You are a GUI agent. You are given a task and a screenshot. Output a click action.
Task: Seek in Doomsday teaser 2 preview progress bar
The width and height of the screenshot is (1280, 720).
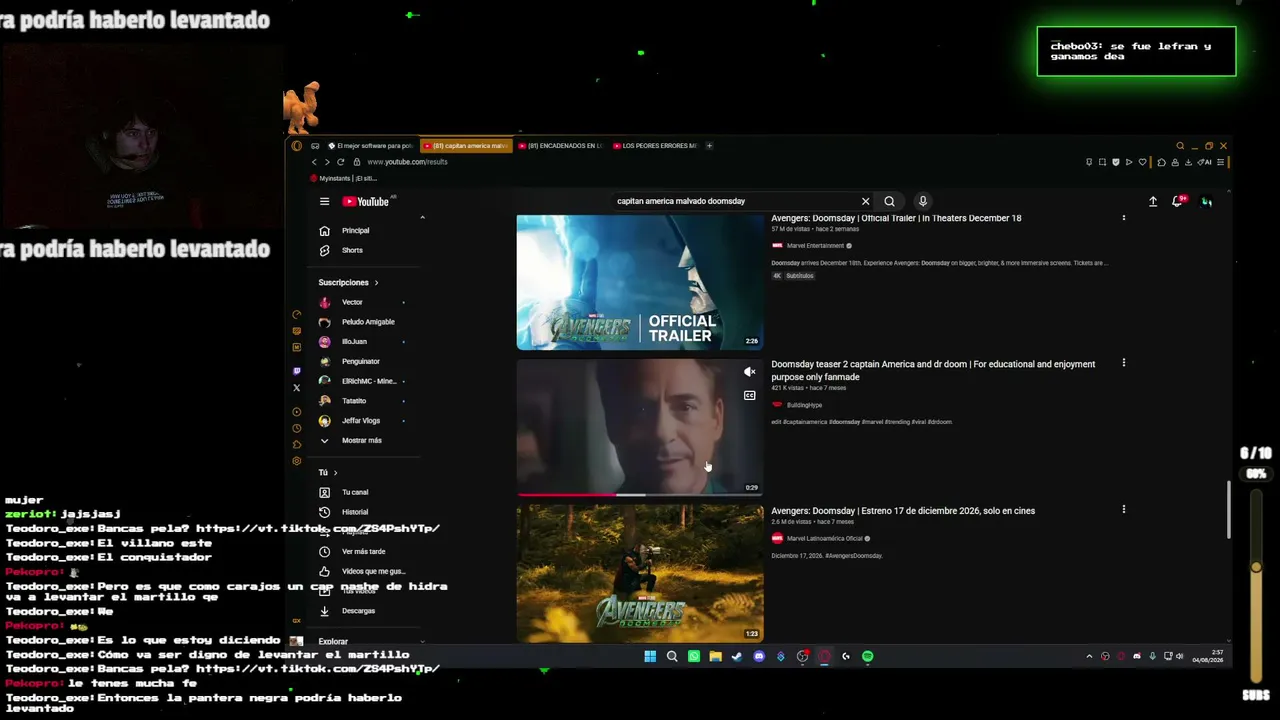click(x=640, y=494)
